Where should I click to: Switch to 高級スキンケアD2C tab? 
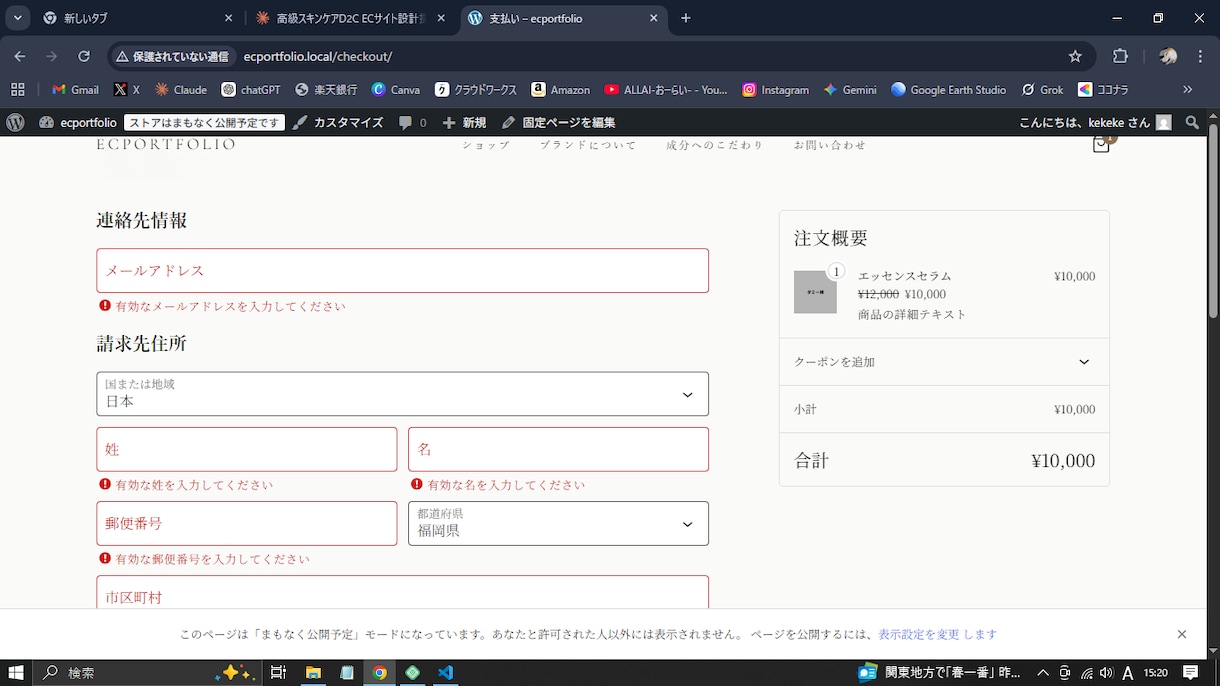click(350, 18)
